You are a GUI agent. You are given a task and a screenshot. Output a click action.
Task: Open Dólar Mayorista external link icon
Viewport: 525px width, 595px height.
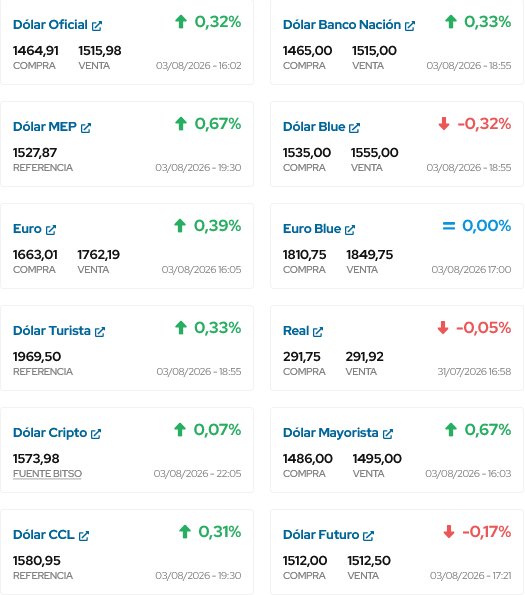(x=388, y=434)
